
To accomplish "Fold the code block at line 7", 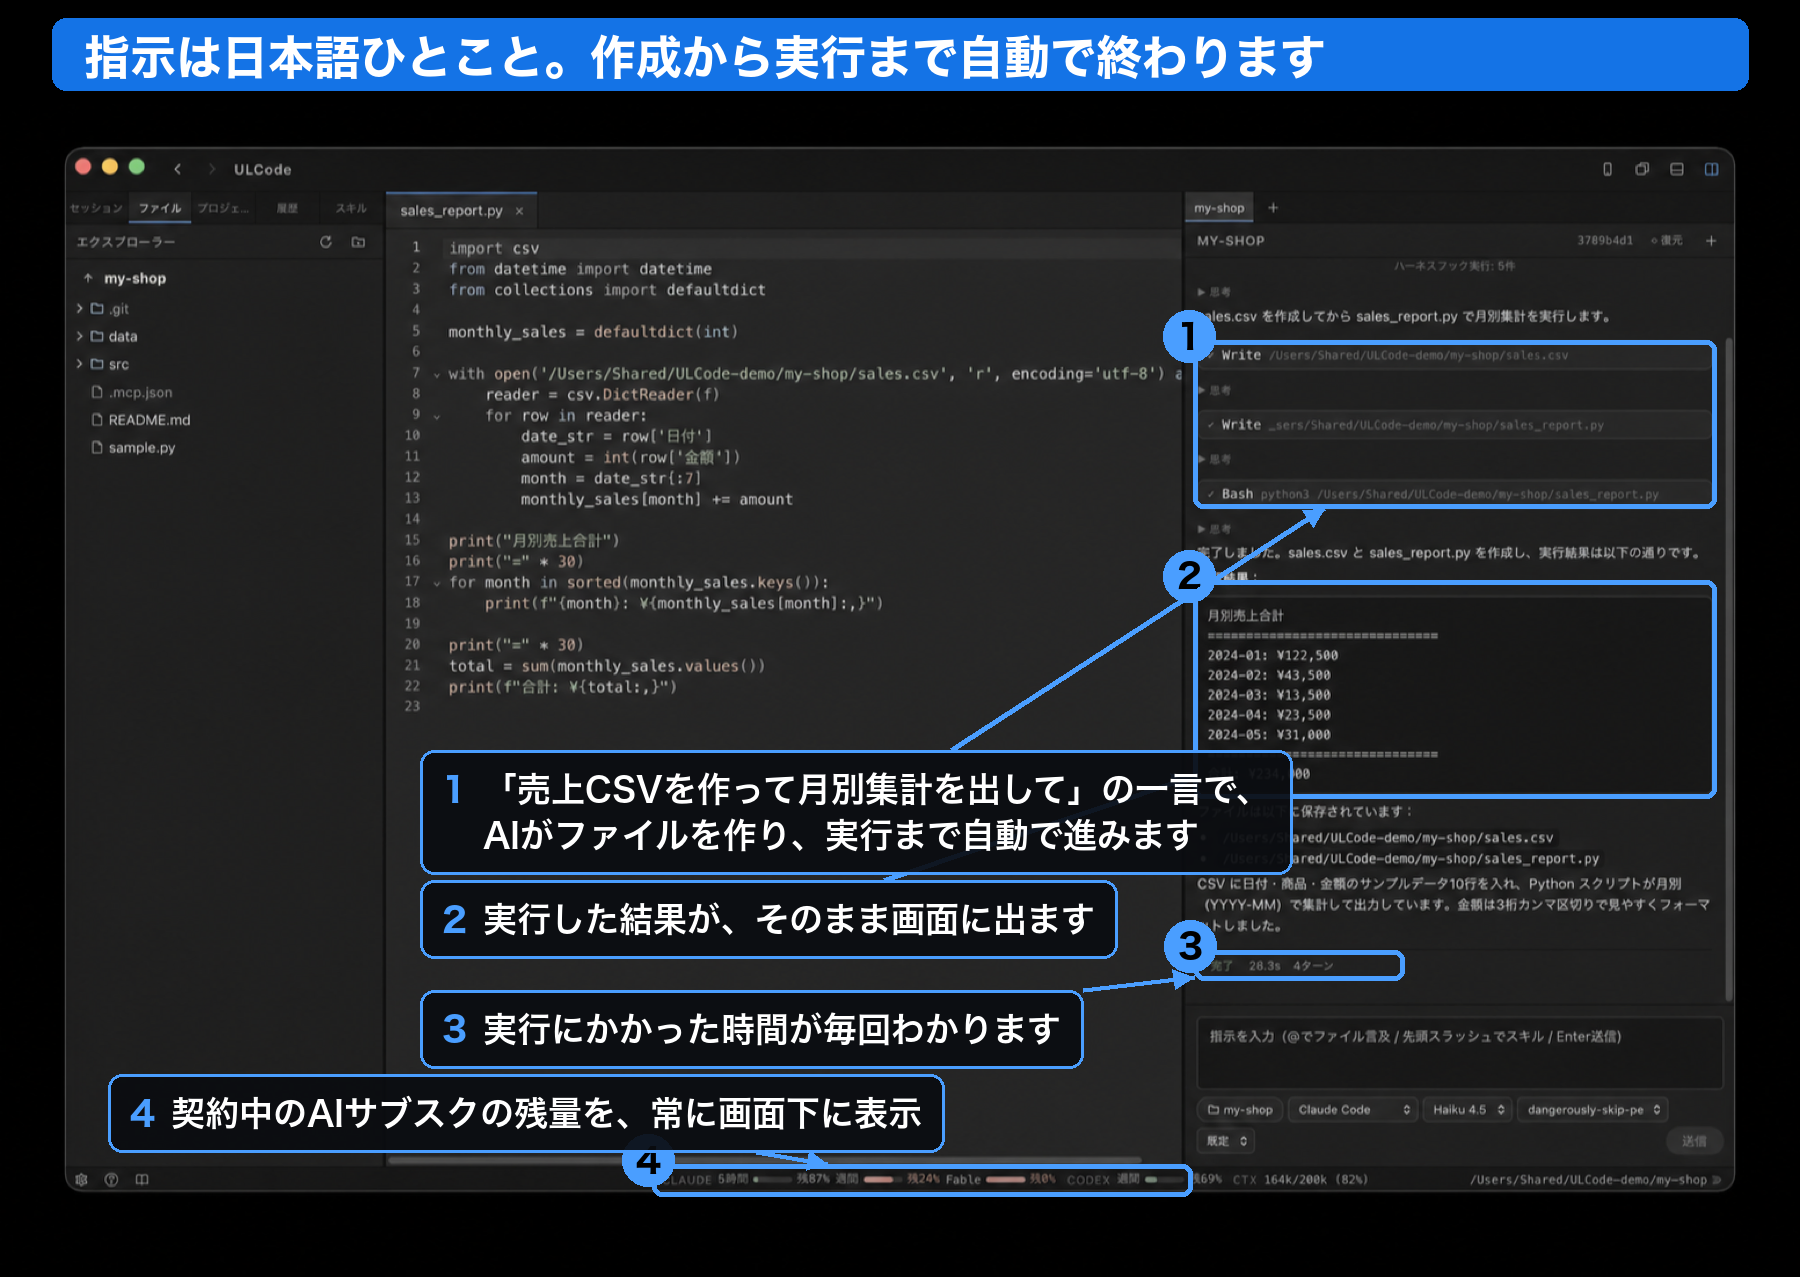I will 437,375.
